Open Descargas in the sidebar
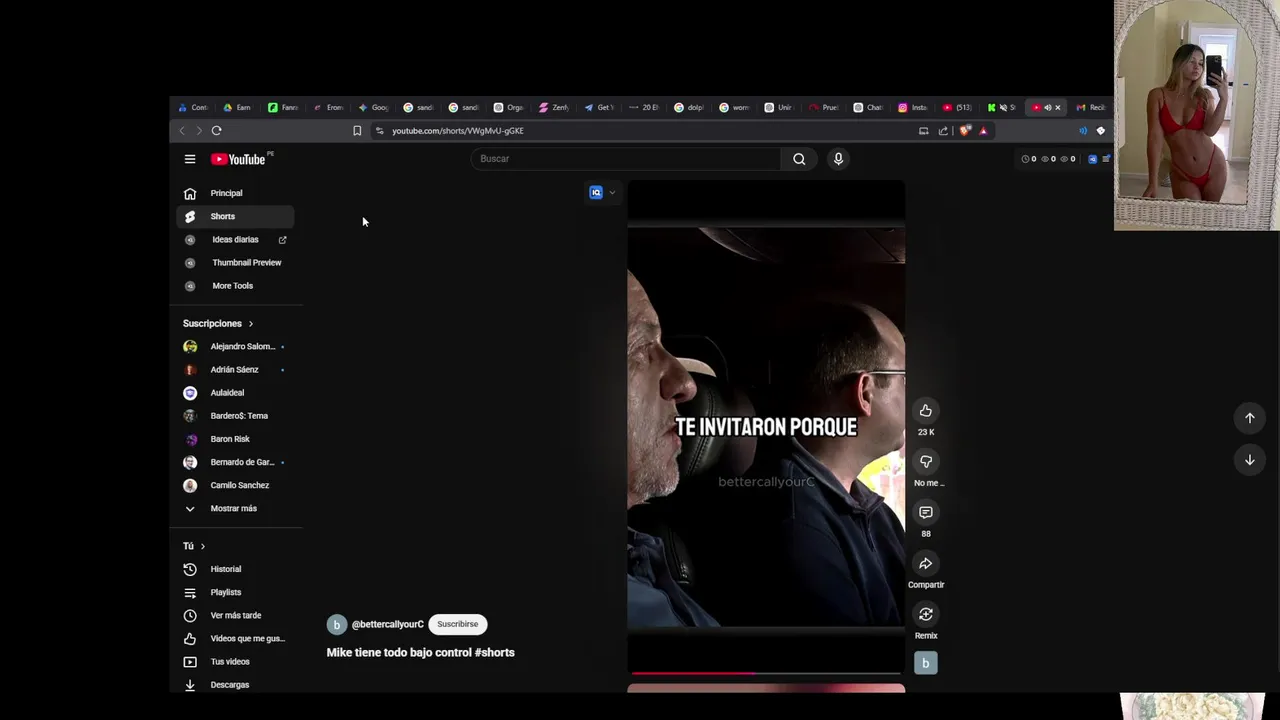 (x=235, y=684)
